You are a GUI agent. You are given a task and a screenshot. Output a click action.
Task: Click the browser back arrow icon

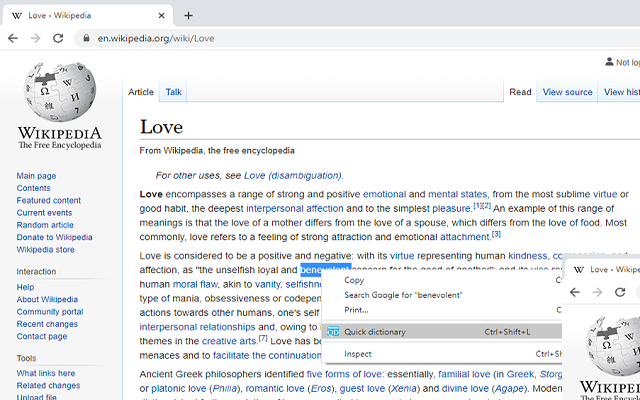pyautogui.click(x=13, y=38)
